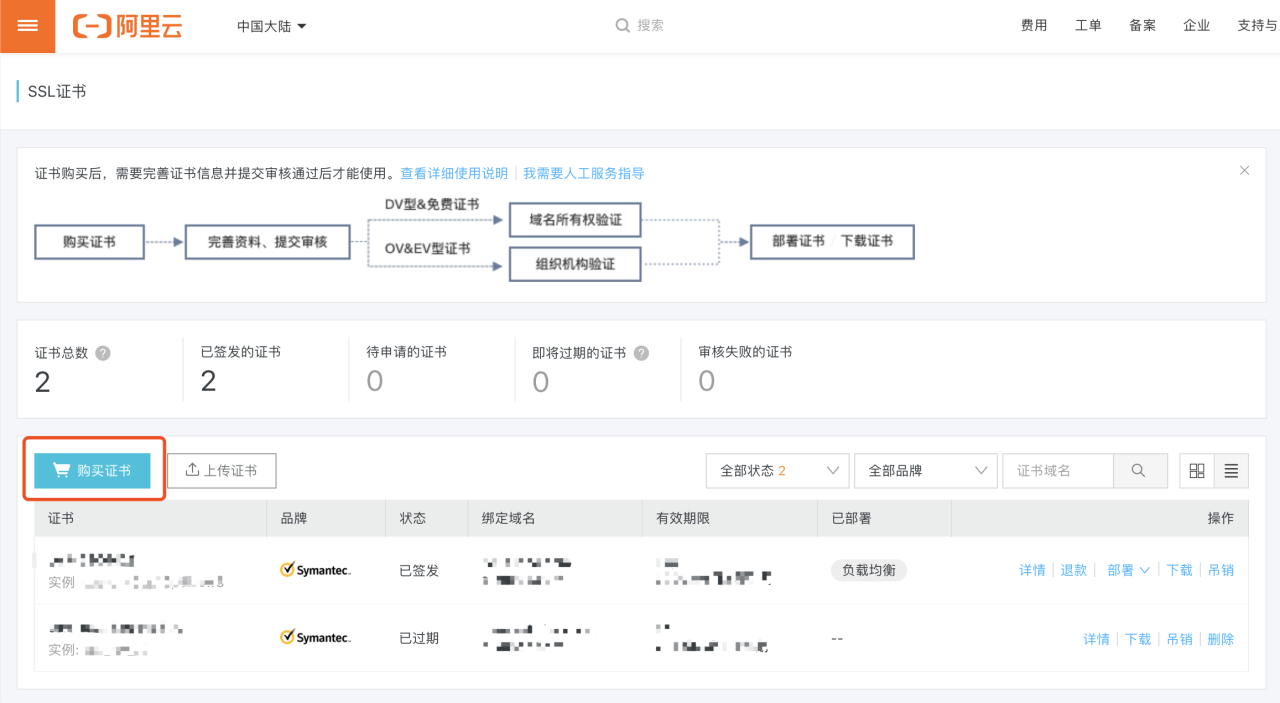Open the orange hamburger menu
Image resolution: width=1280 pixels, height=703 pixels.
(x=28, y=26)
